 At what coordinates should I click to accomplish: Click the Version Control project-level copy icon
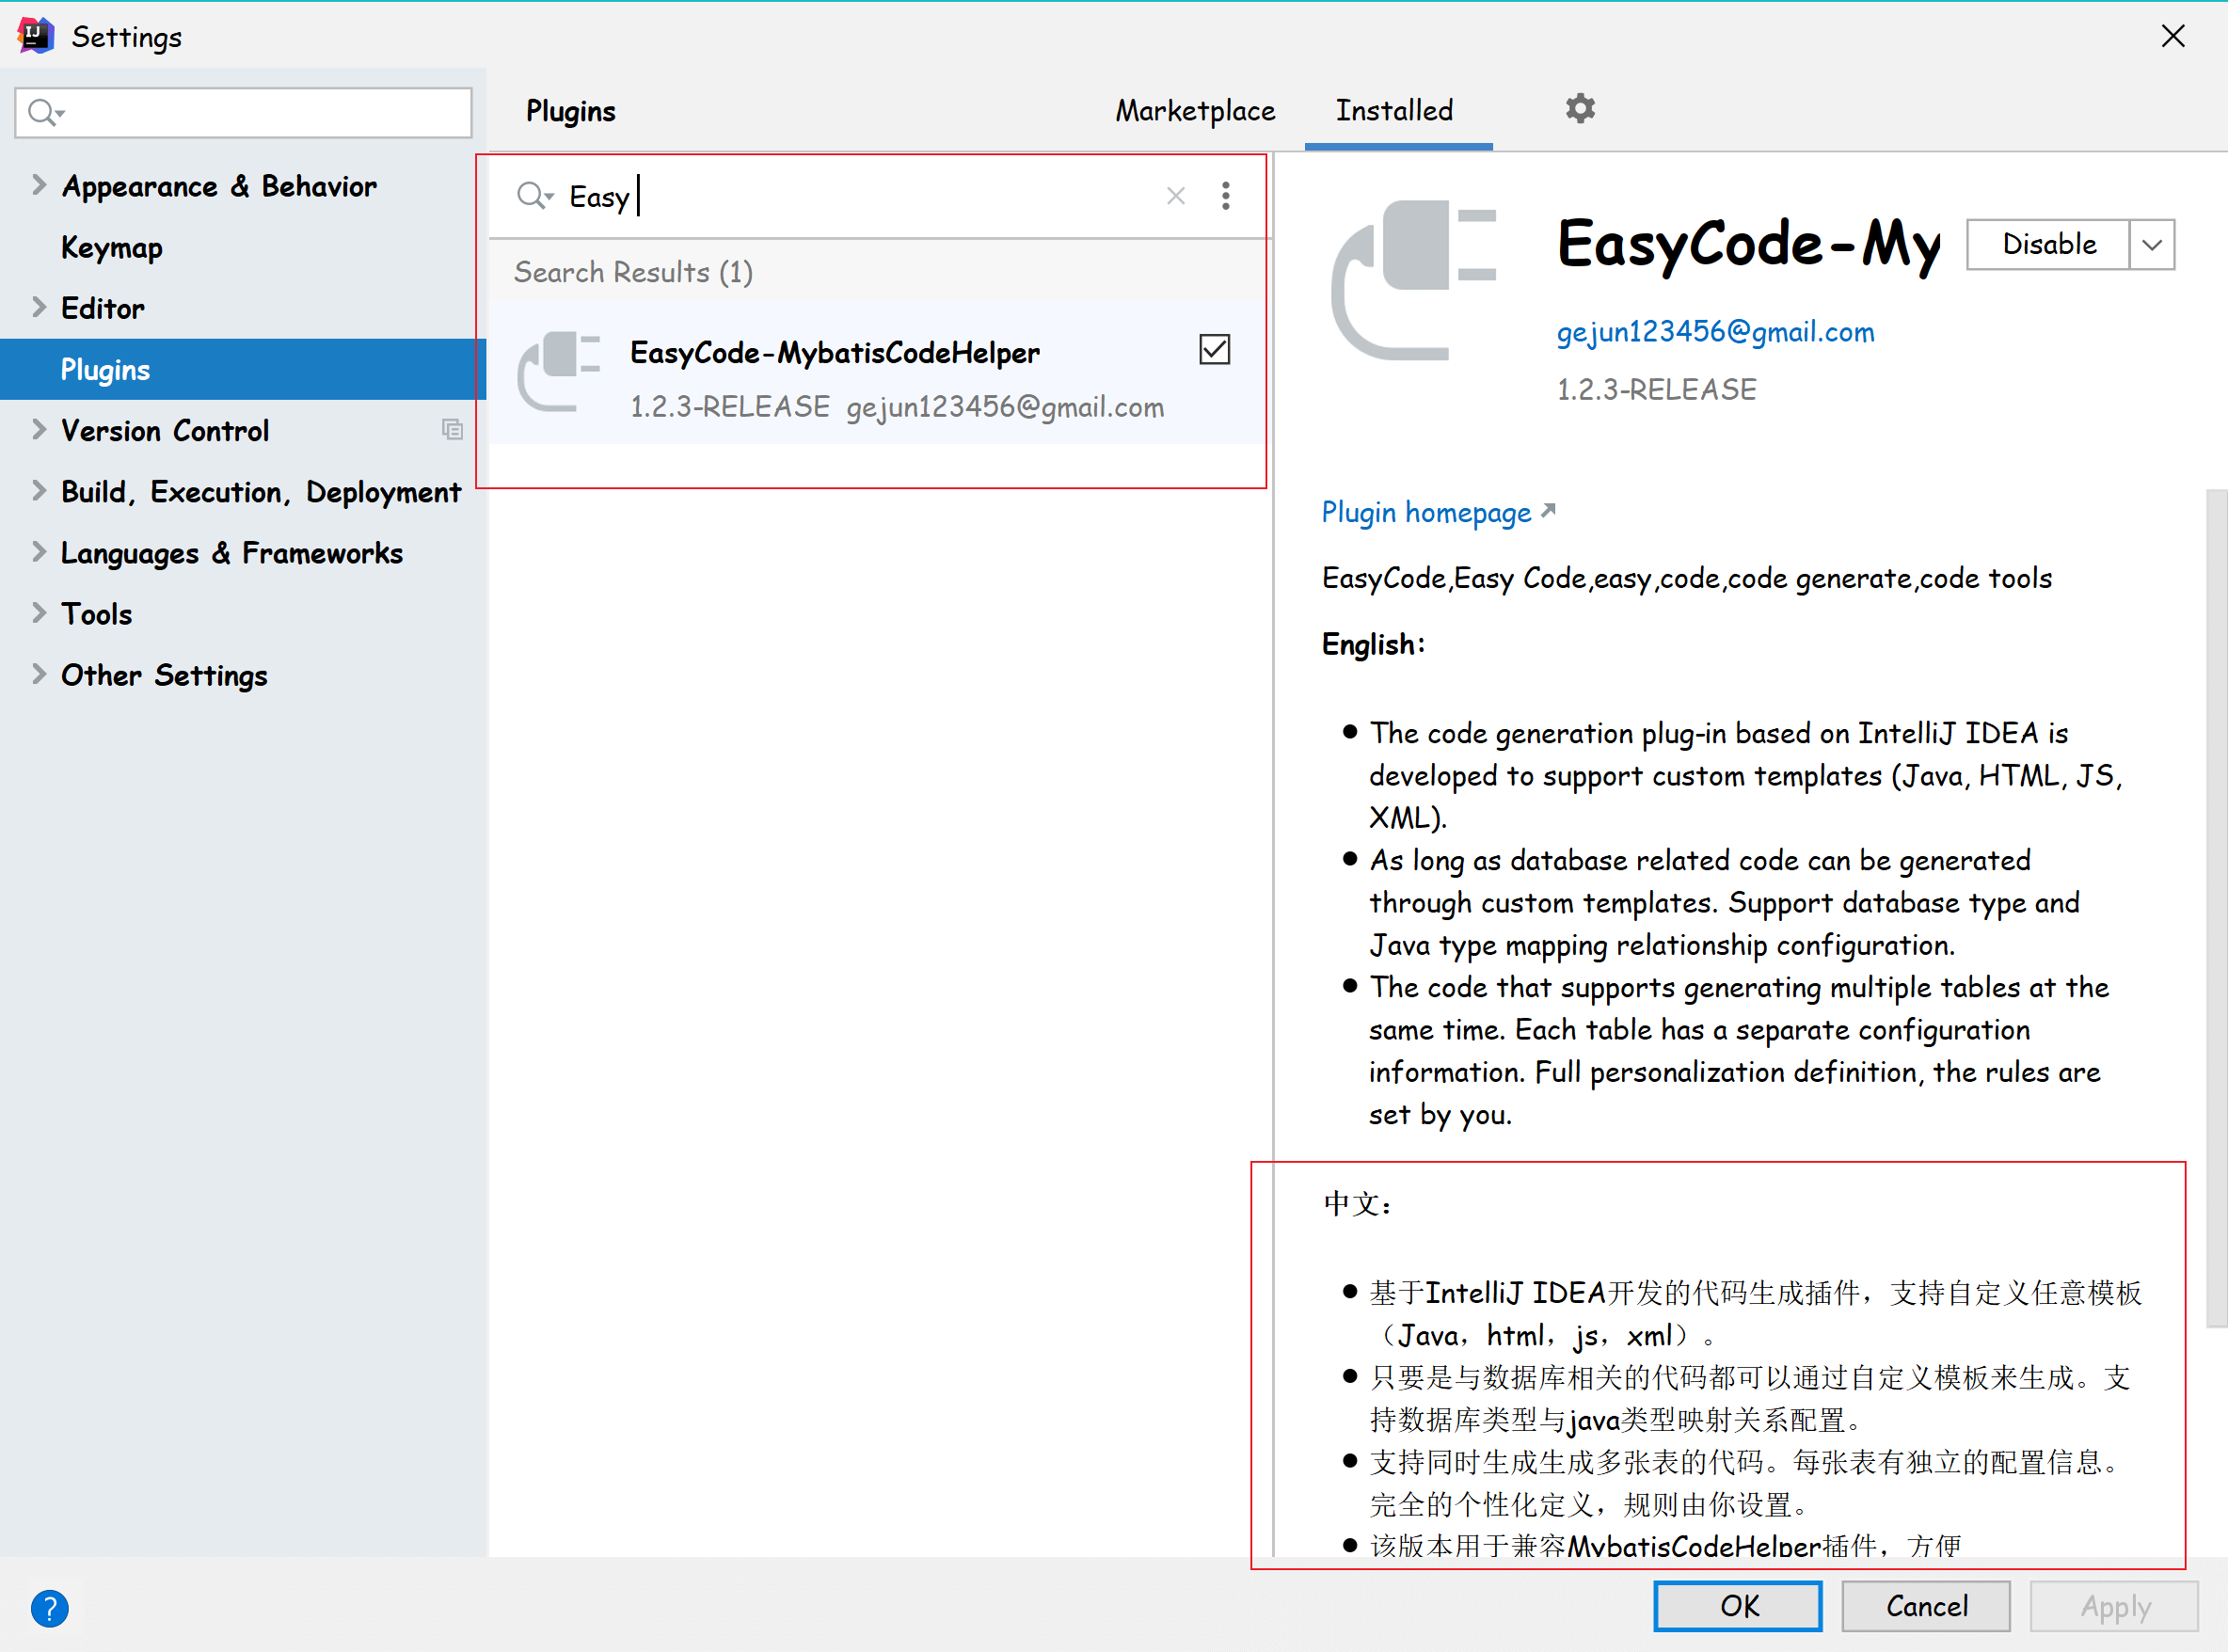[452, 430]
